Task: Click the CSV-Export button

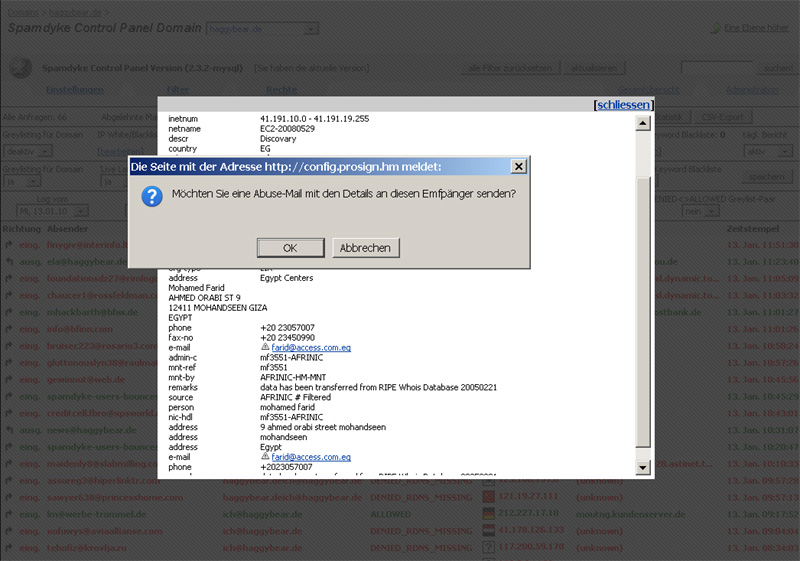Action: [x=722, y=117]
